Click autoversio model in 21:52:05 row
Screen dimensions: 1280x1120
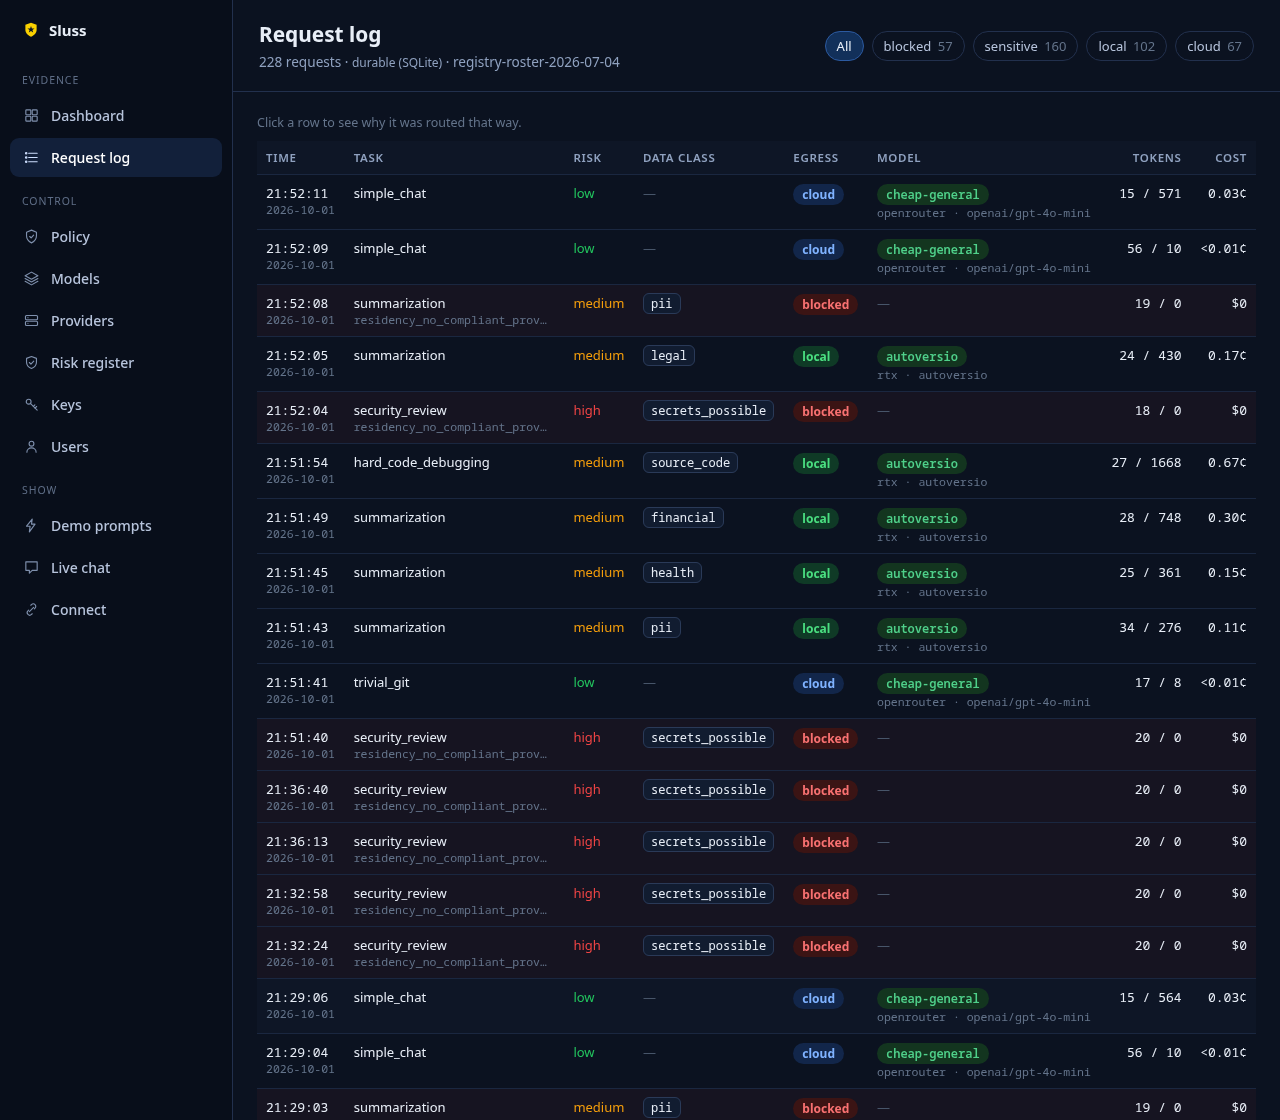click(922, 357)
